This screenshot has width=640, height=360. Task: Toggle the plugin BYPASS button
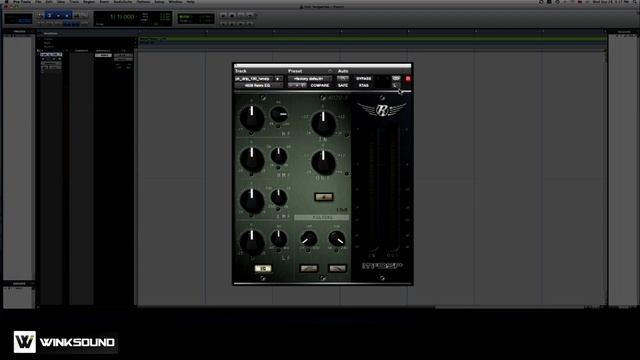click(x=364, y=78)
